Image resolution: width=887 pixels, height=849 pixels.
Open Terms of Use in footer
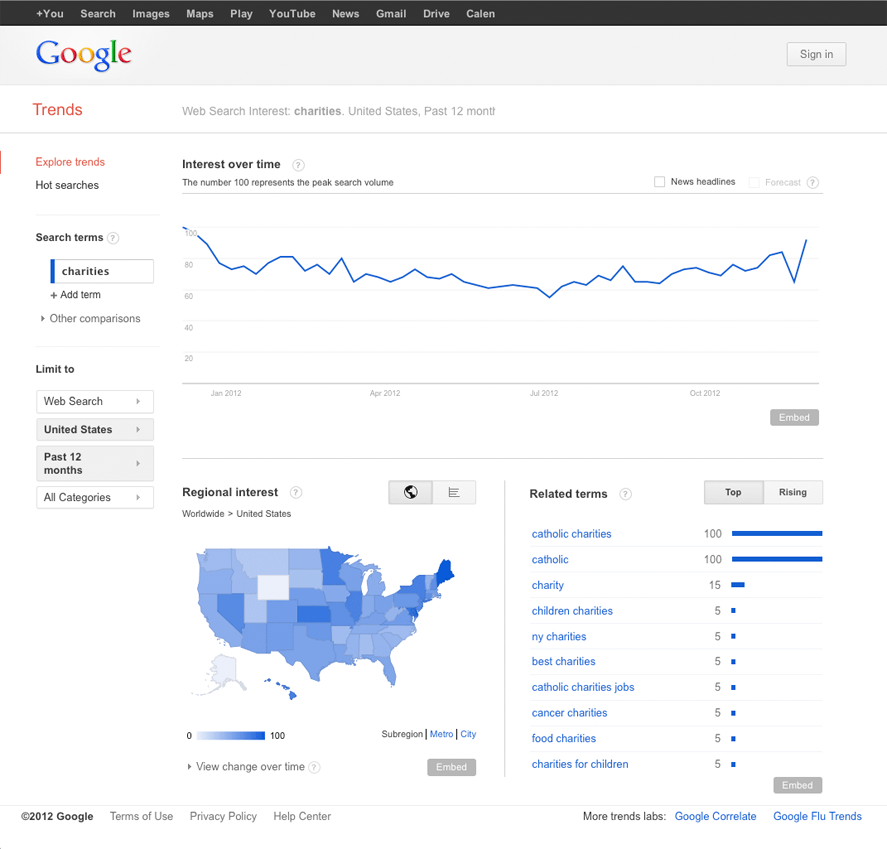(x=141, y=817)
